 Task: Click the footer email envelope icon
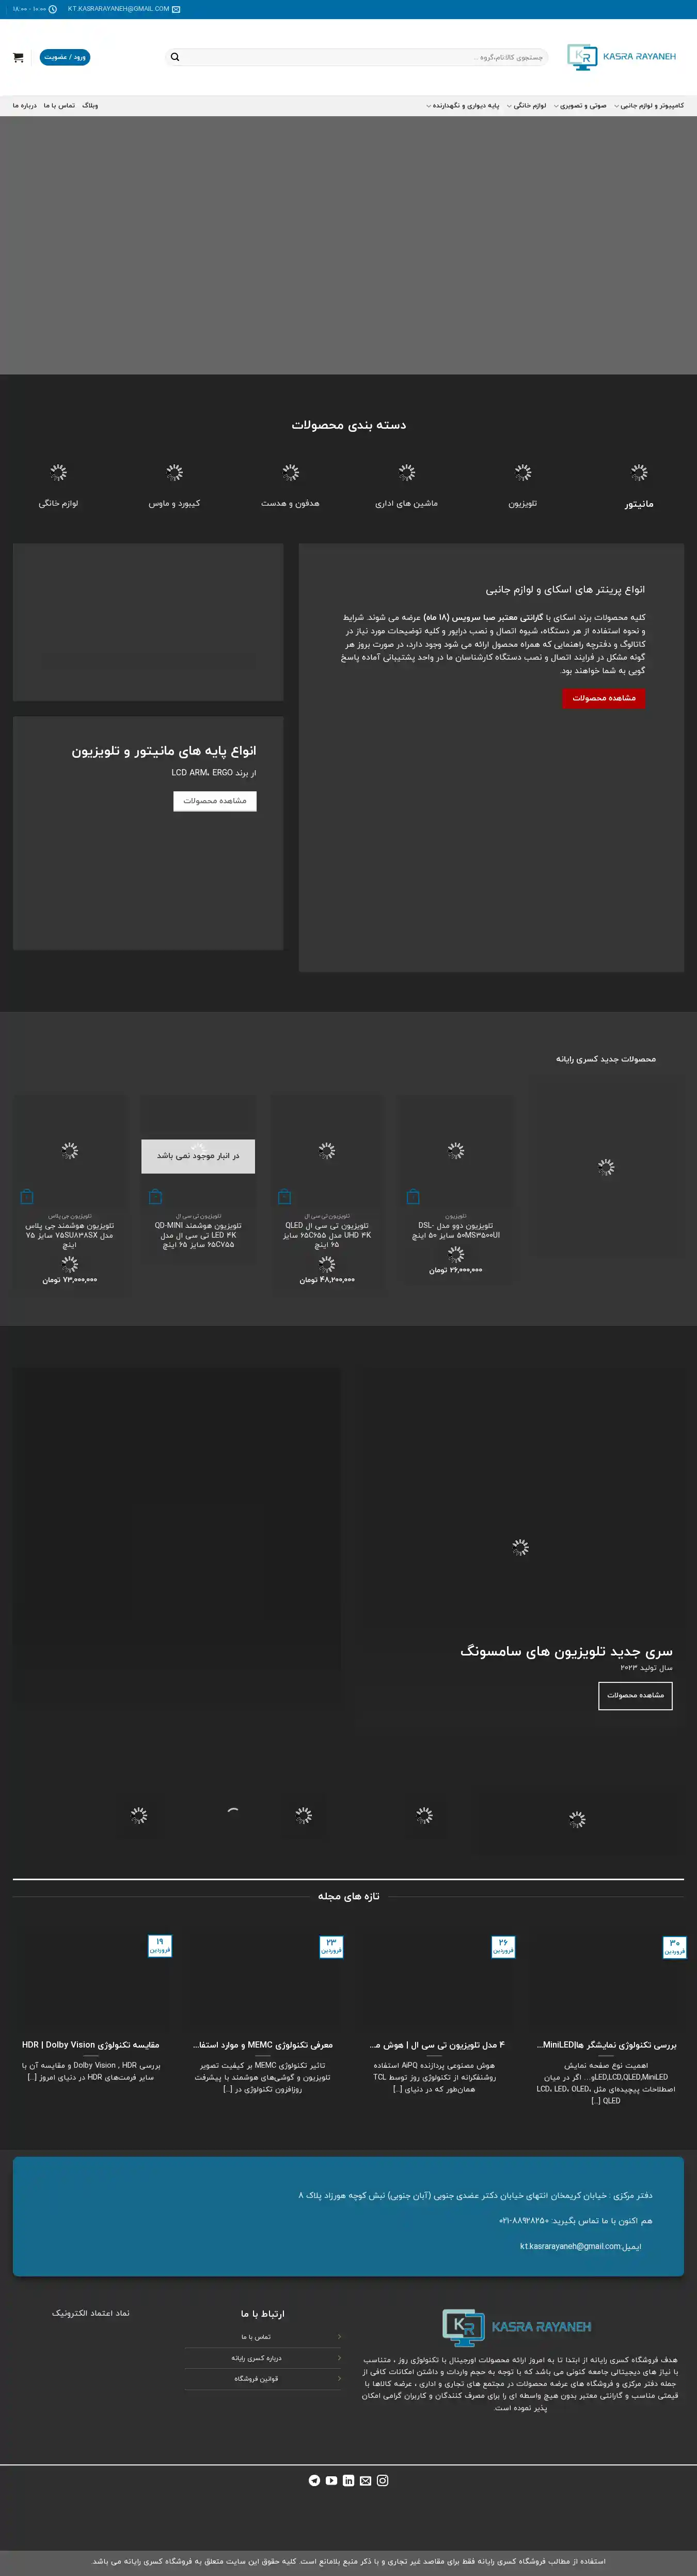(x=365, y=2480)
